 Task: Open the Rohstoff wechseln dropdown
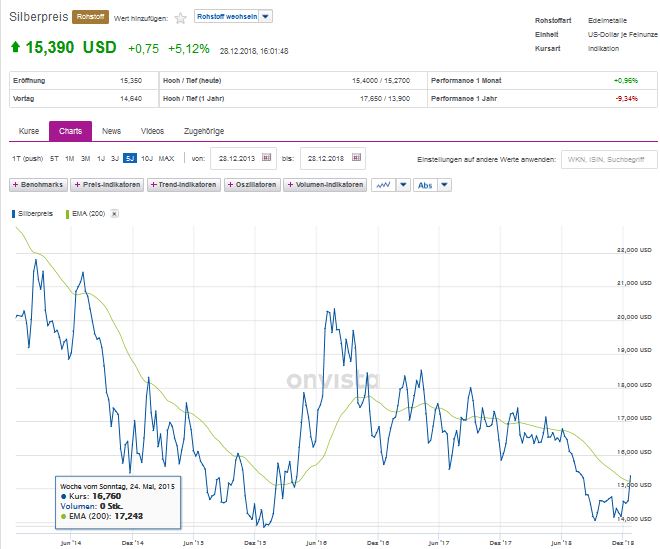tap(232, 17)
